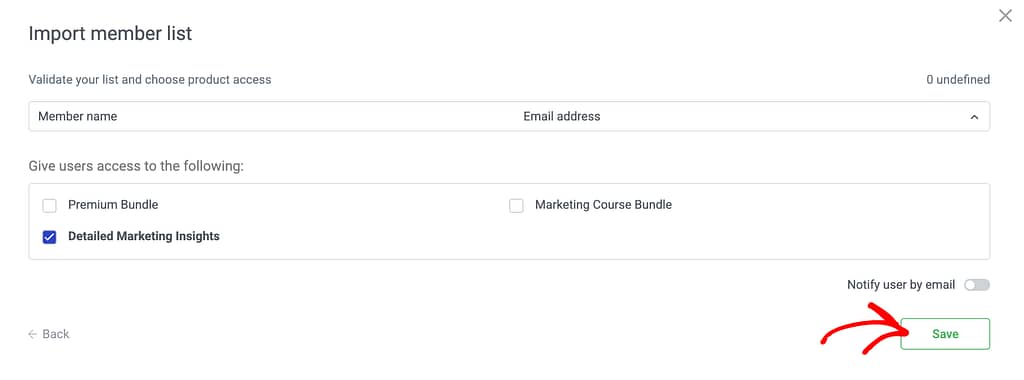Collapse the member list chevron arrow
Viewport: 1024px width, 380px height.
(974, 117)
